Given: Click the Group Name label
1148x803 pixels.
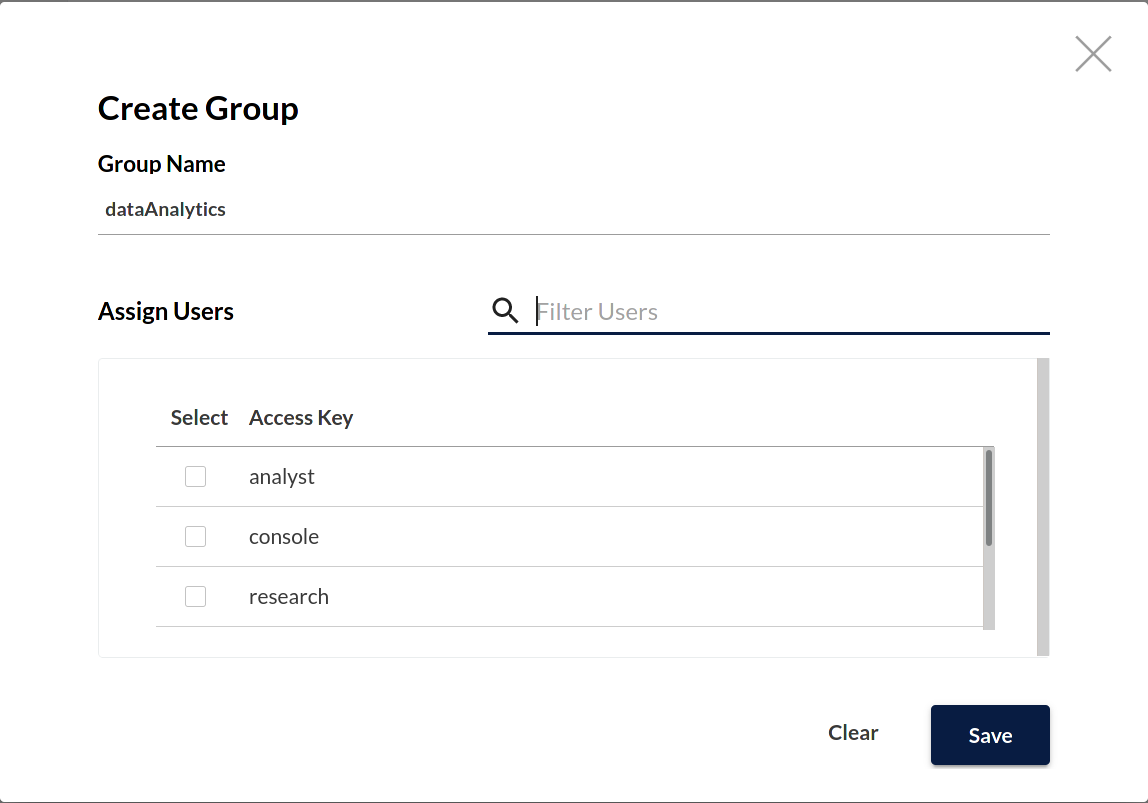Looking at the screenshot, I should point(161,163).
